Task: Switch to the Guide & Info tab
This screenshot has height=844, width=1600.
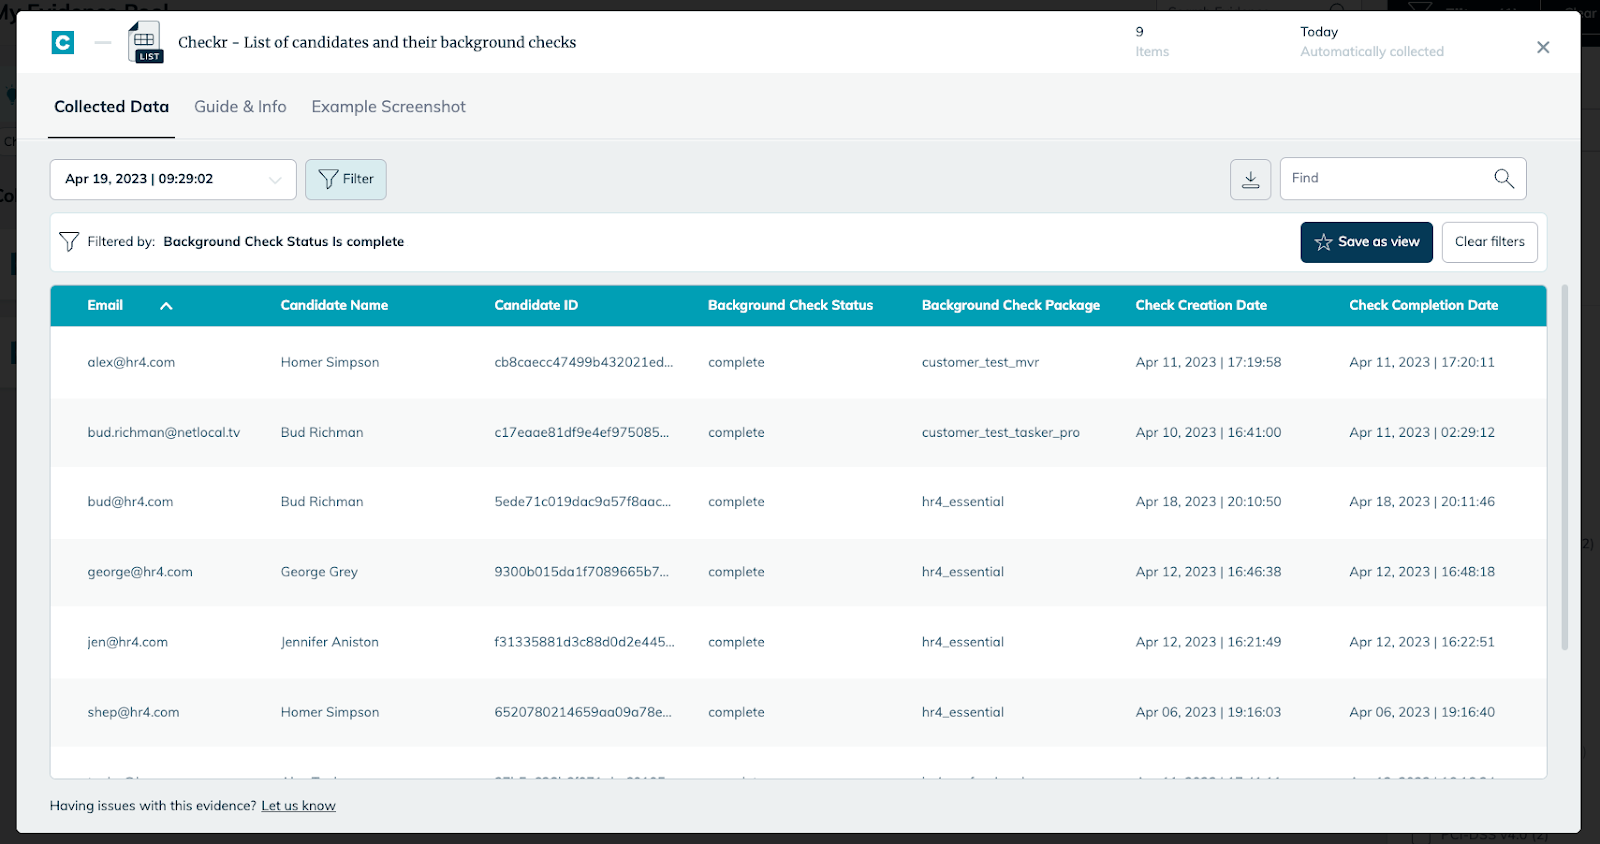Action: (240, 107)
